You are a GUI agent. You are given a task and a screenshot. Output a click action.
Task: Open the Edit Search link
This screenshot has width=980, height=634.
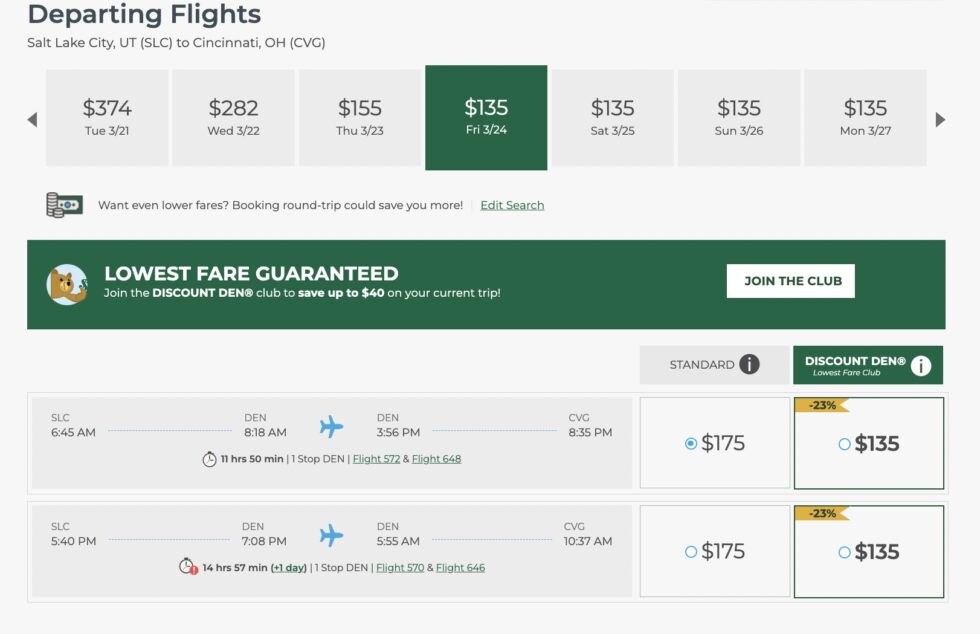point(512,205)
